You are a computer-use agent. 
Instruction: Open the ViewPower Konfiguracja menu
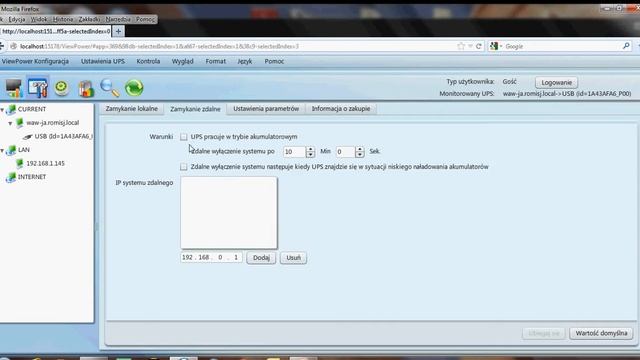(35, 61)
